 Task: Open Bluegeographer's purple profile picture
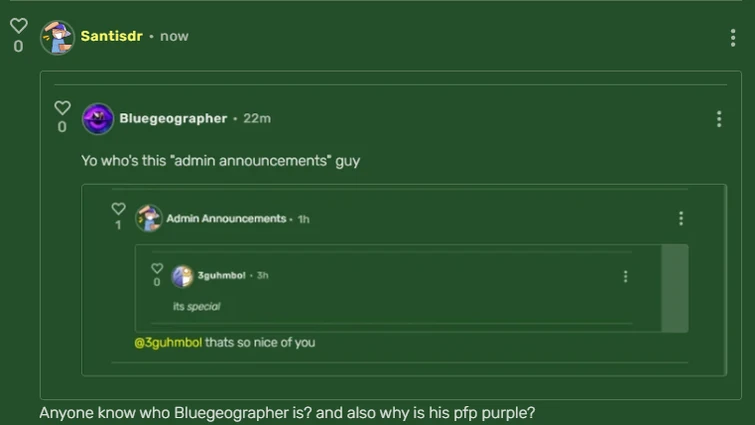(x=98, y=119)
